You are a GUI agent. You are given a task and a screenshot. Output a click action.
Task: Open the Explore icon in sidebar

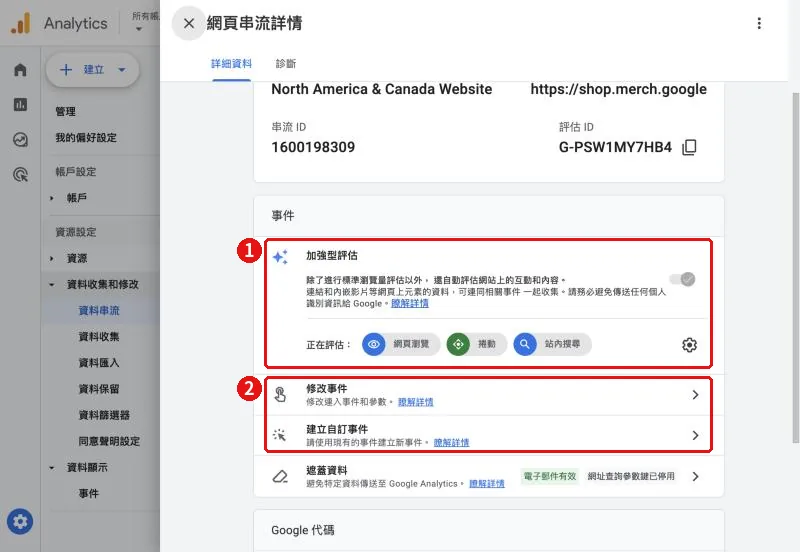20,139
